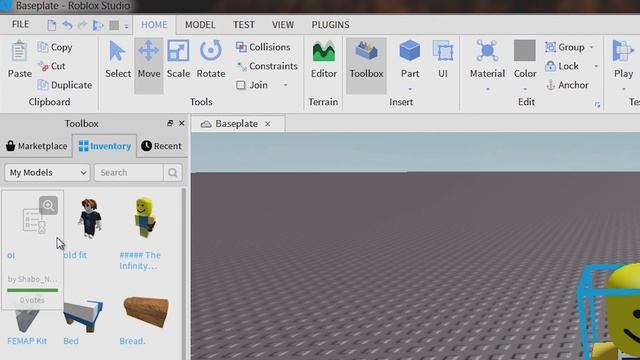Image resolution: width=640 pixels, height=360 pixels.
Task: Close the Toolbox panel
Action: point(182,123)
